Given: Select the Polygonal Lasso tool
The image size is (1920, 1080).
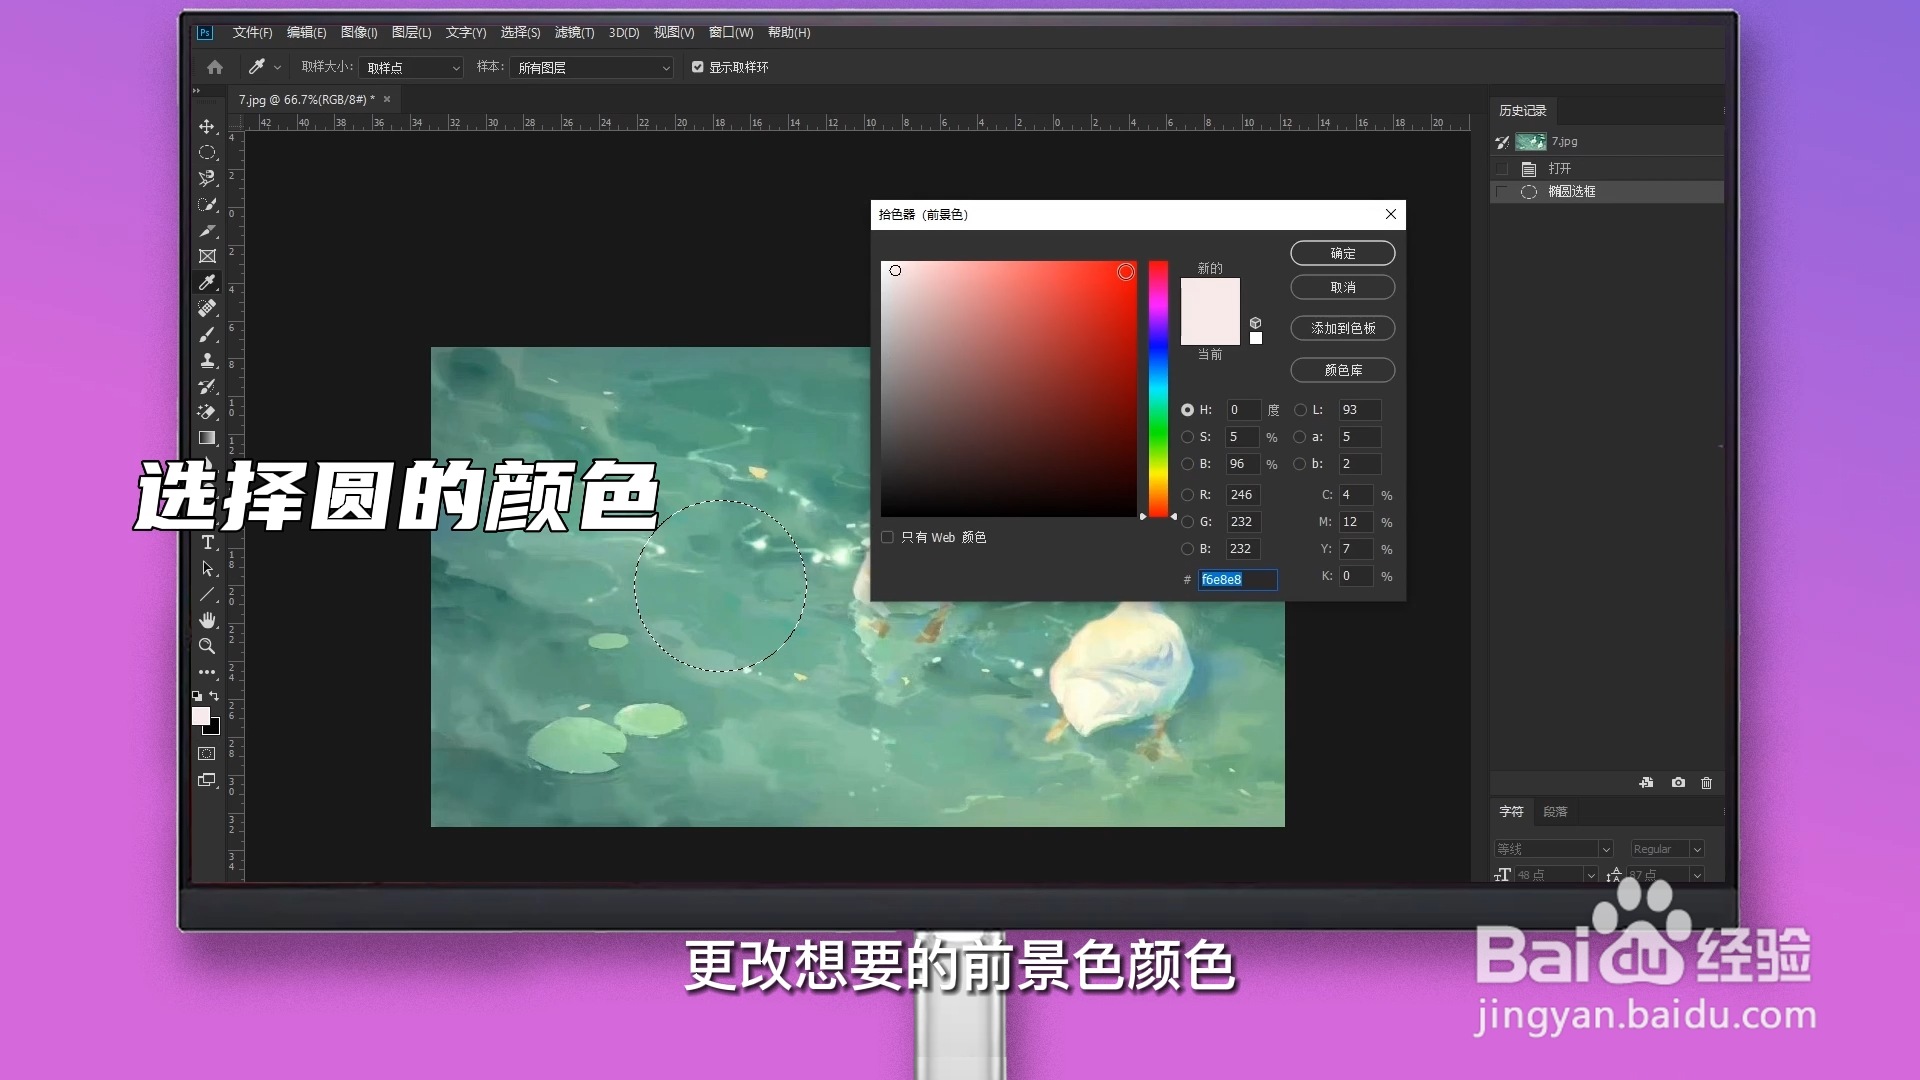Looking at the screenshot, I should [x=207, y=179].
